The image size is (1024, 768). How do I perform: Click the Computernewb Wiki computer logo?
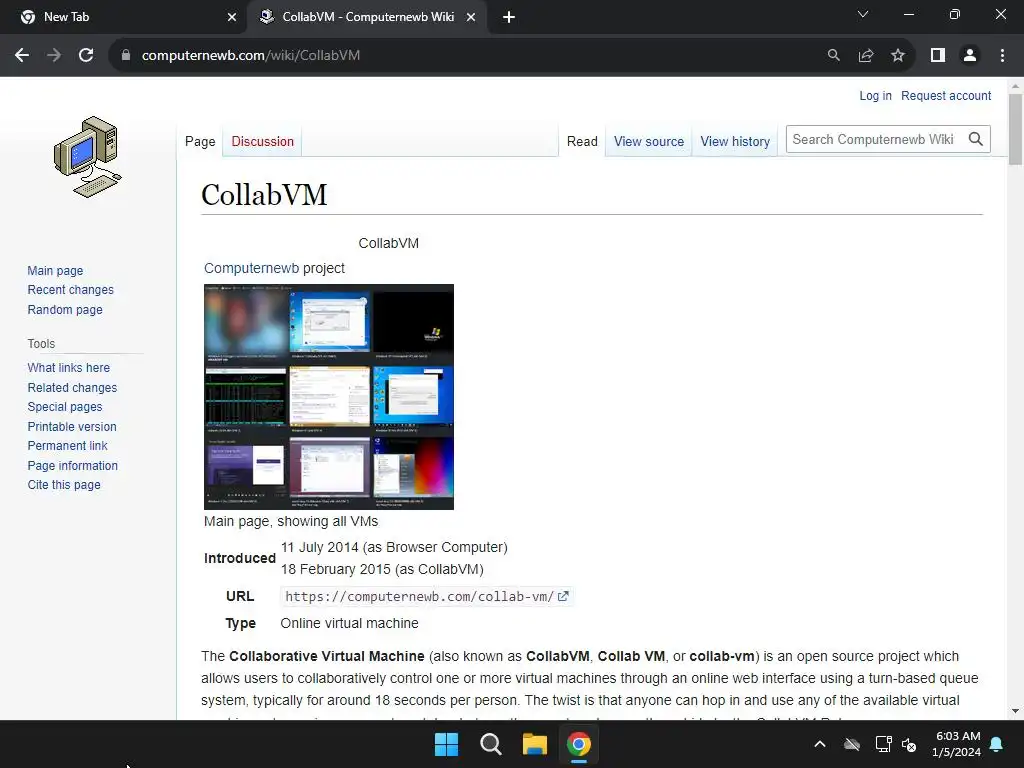tap(88, 157)
